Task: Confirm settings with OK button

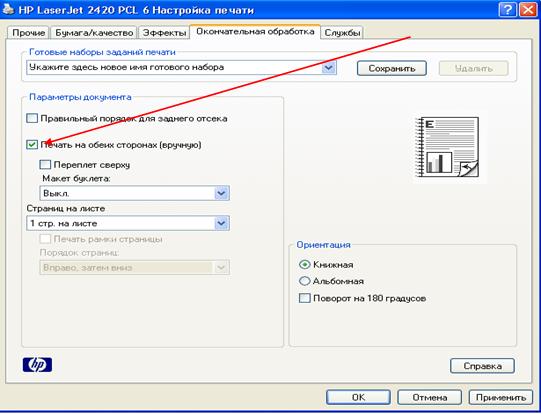Action: point(358,397)
